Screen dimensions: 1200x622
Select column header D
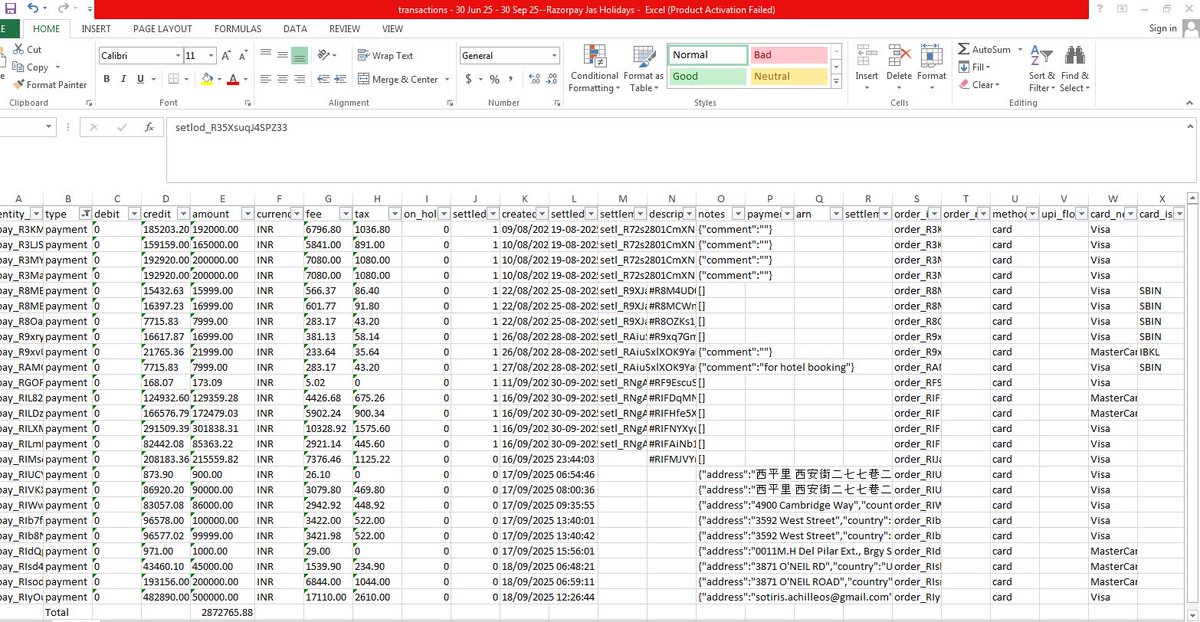[x=166, y=198]
